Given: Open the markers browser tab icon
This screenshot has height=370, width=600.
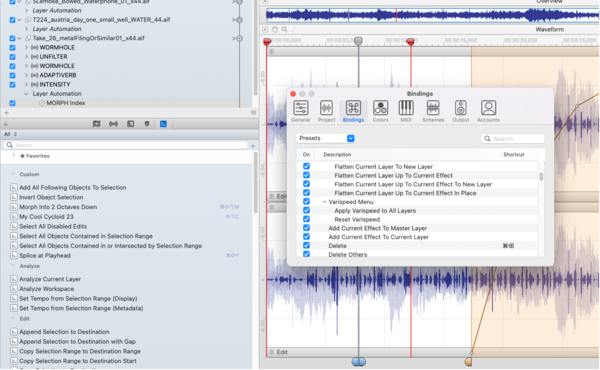Looking at the screenshot, I should click(147, 124).
